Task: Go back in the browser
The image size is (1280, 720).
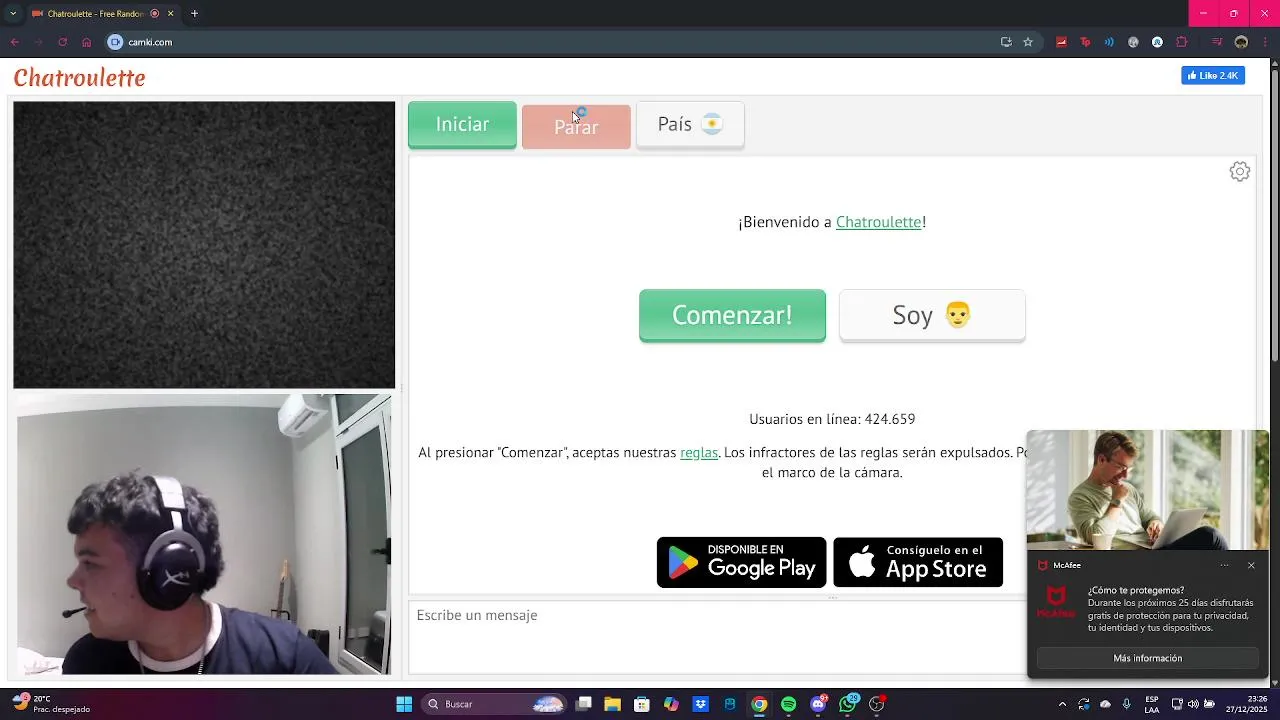Action: [15, 42]
